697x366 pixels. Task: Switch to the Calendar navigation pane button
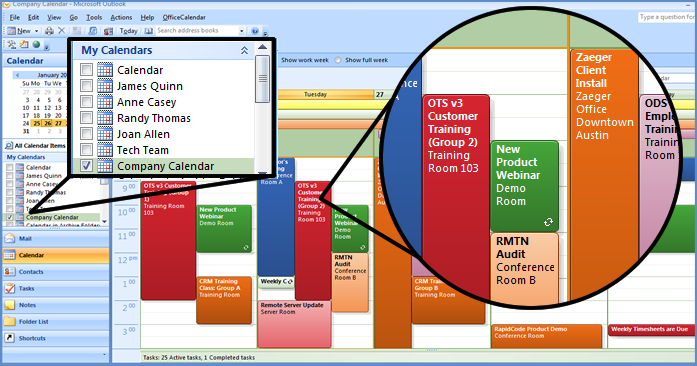tap(56, 255)
